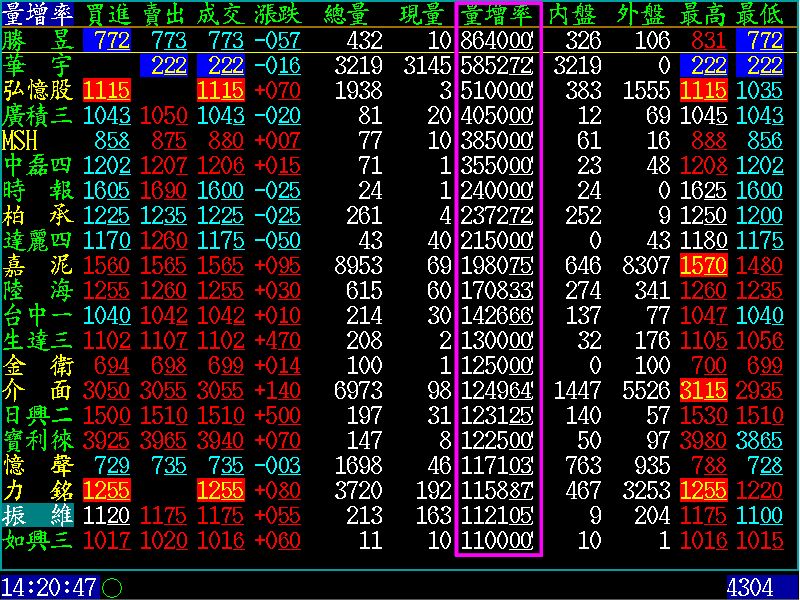Select the MSH stock name

pyautogui.click(x=20, y=140)
